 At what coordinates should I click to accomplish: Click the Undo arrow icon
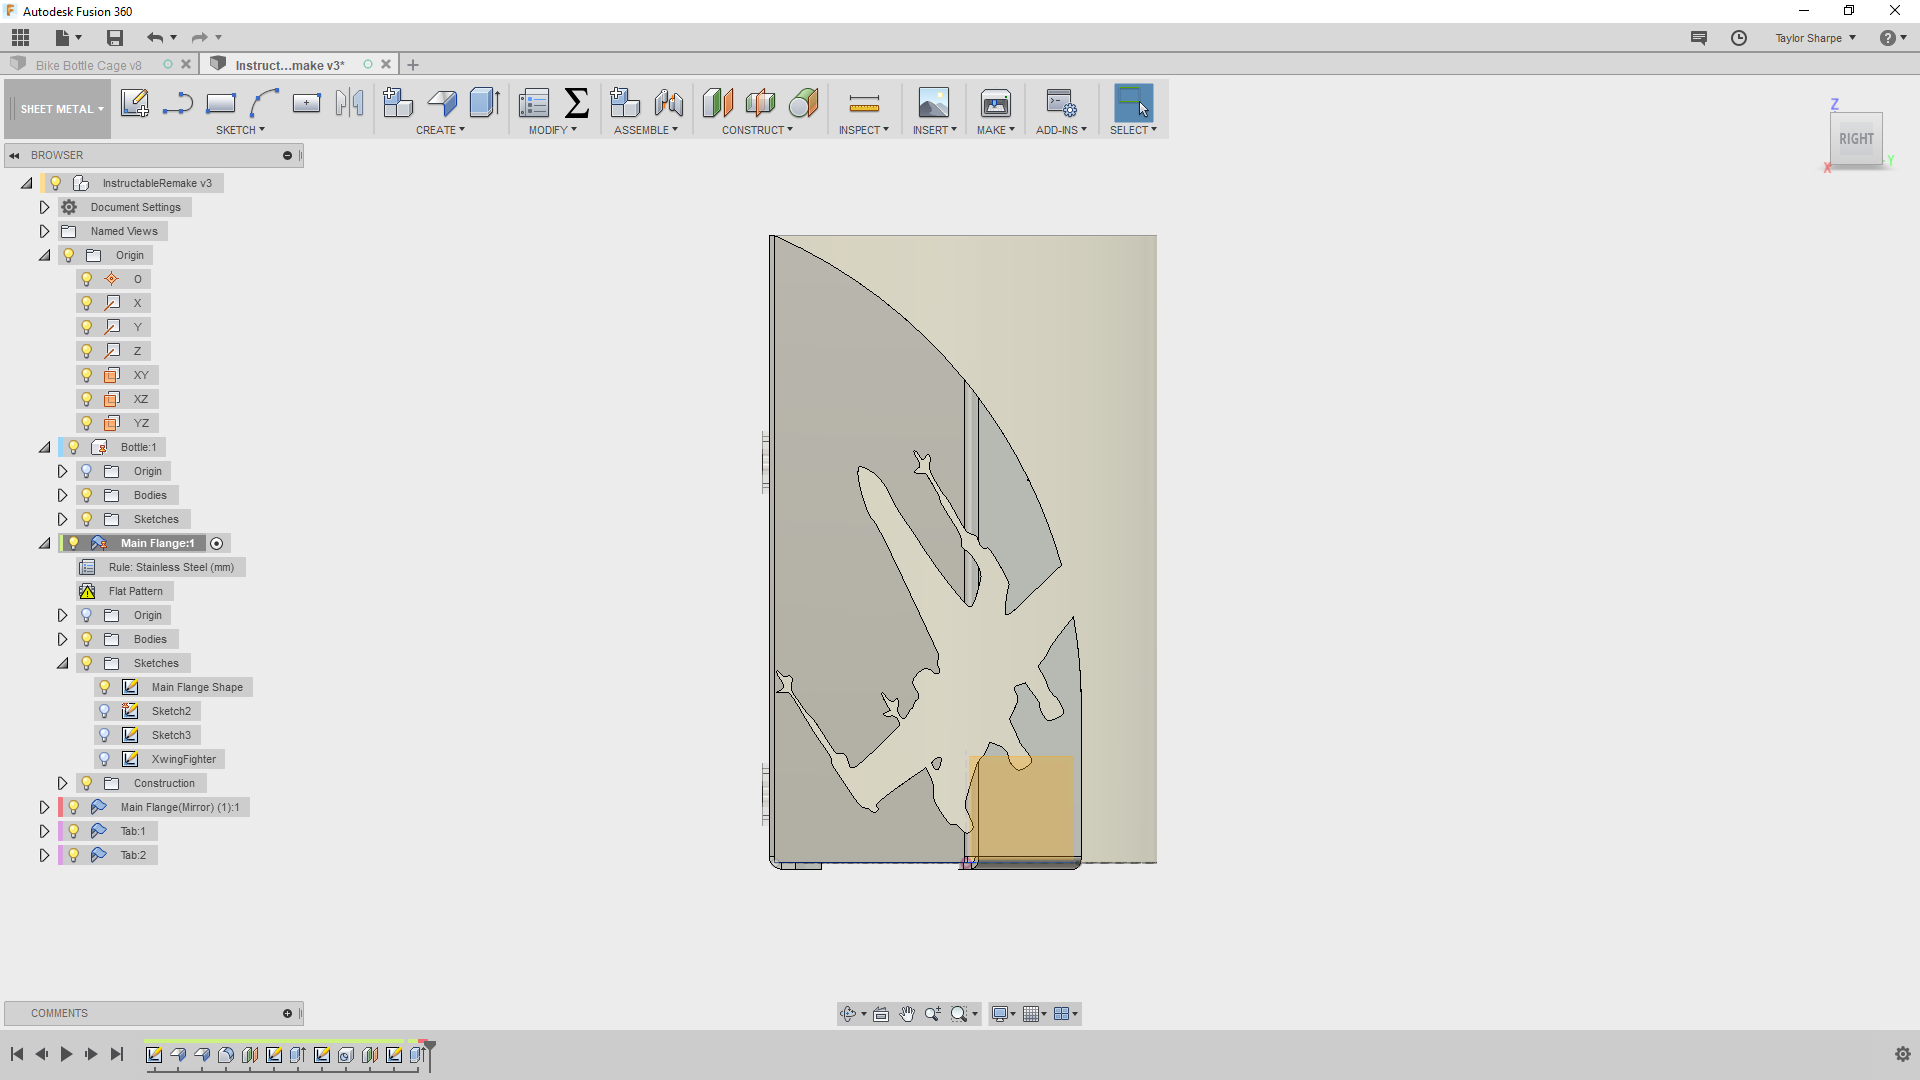[155, 37]
